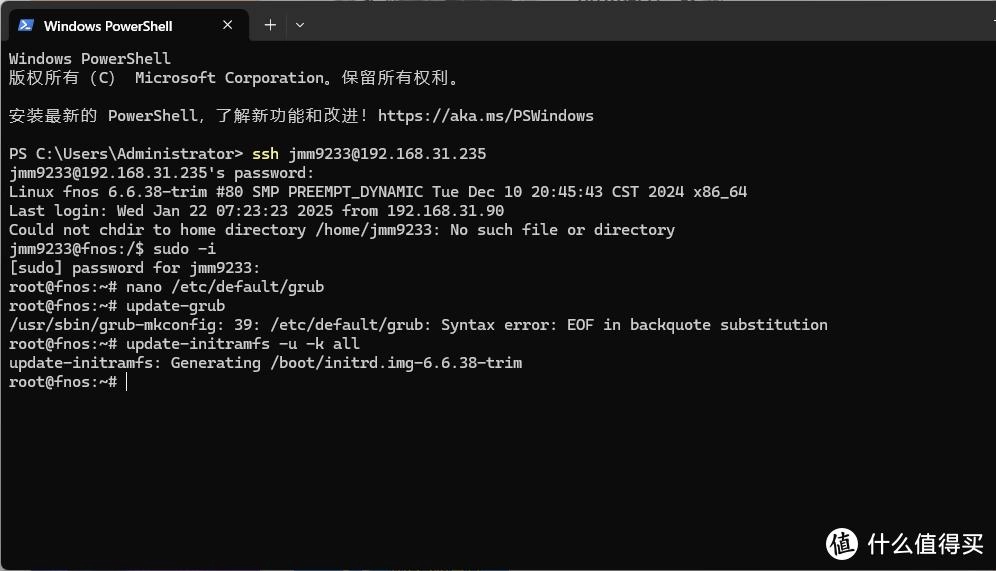Click the update-initramfs -u -k all command
The height and width of the screenshot is (571, 996).
[243, 344]
